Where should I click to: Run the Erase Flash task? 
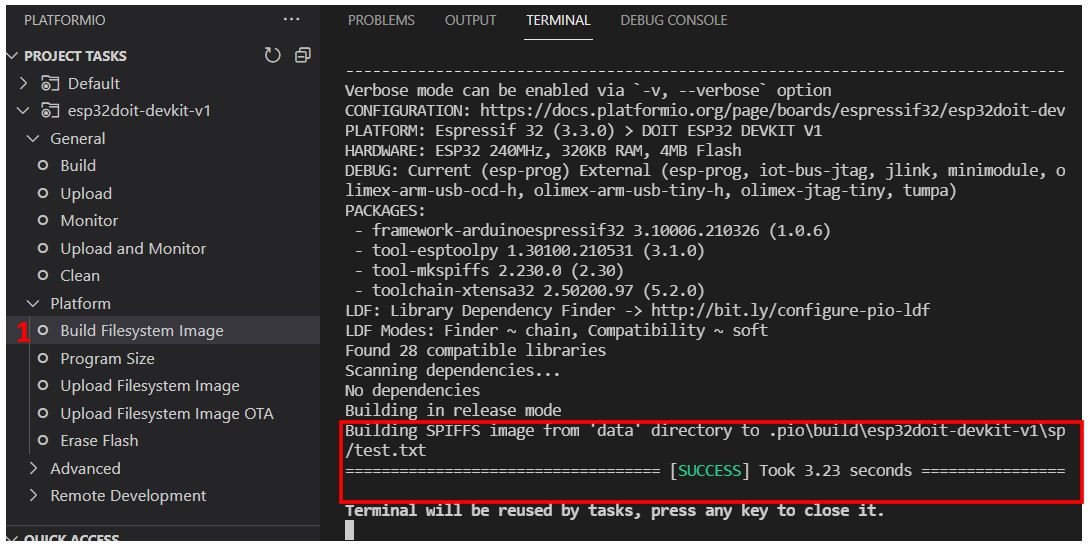point(99,440)
